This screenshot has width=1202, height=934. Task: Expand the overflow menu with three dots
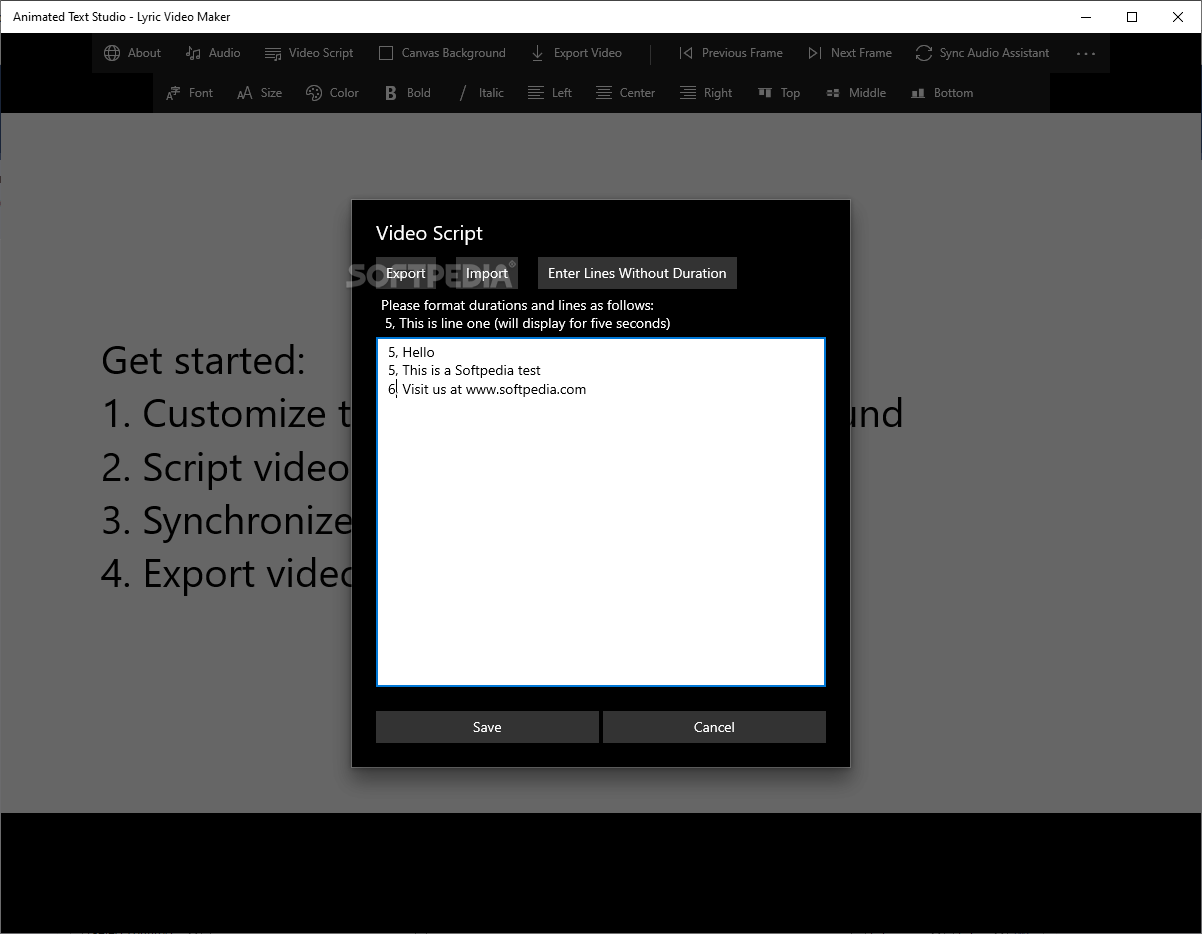click(x=1085, y=52)
